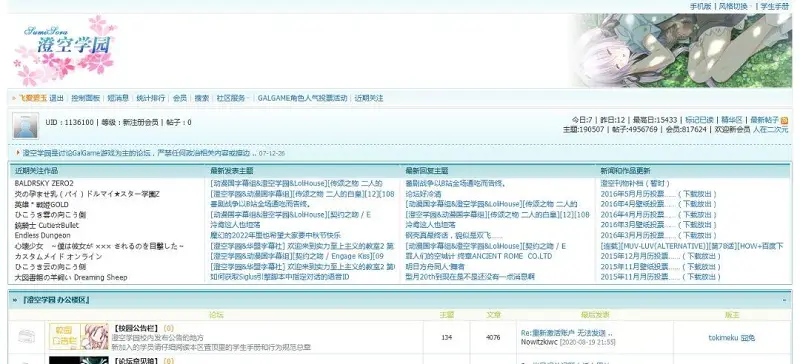Open 2016年4月壁纸投票 news item
The width and height of the screenshot is (800, 364).
(x=659, y=204)
